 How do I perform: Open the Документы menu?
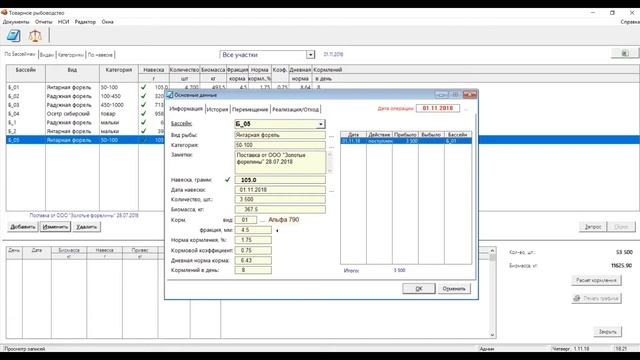[x=16, y=22]
